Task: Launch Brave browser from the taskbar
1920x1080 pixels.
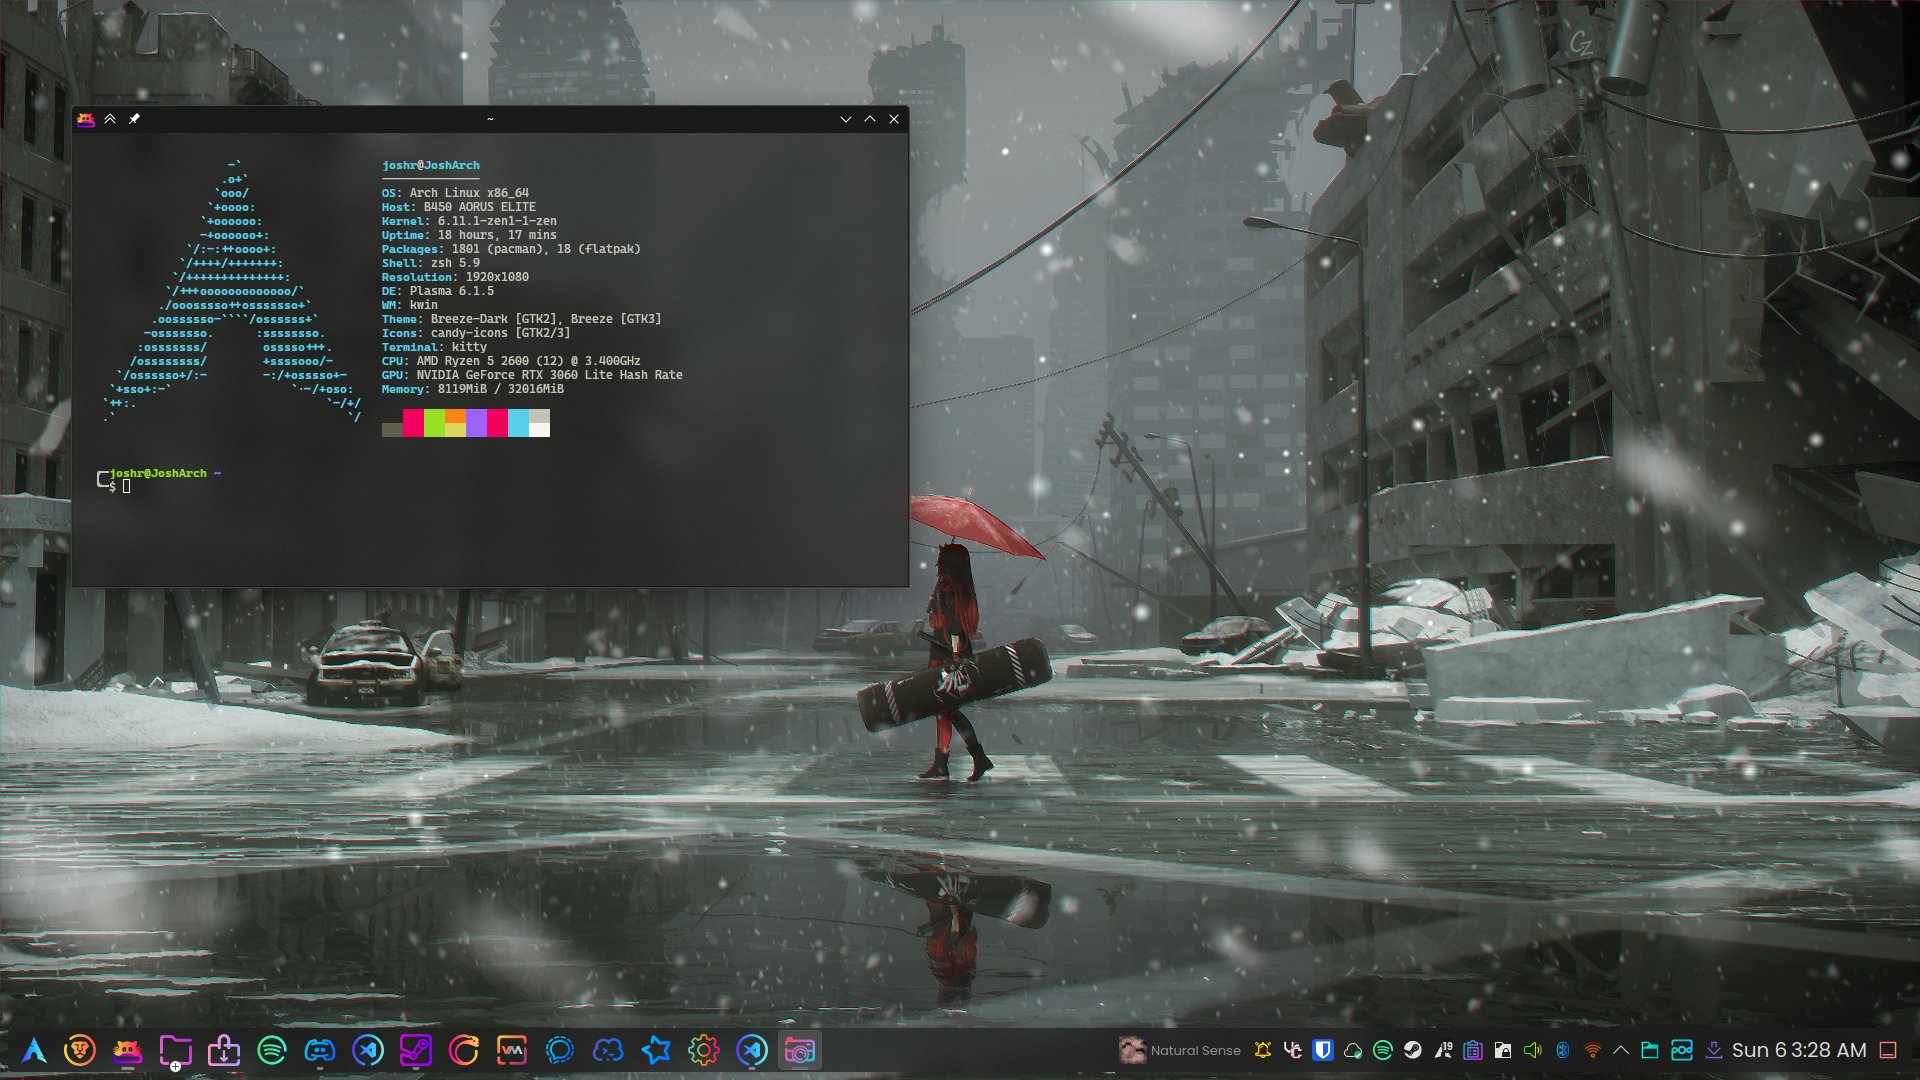Action: [x=80, y=1051]
